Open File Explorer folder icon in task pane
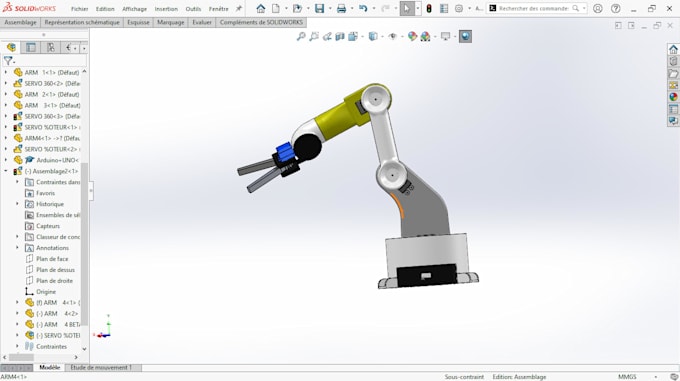This screenshot has height=381, width=680. [x=673, y=73]
